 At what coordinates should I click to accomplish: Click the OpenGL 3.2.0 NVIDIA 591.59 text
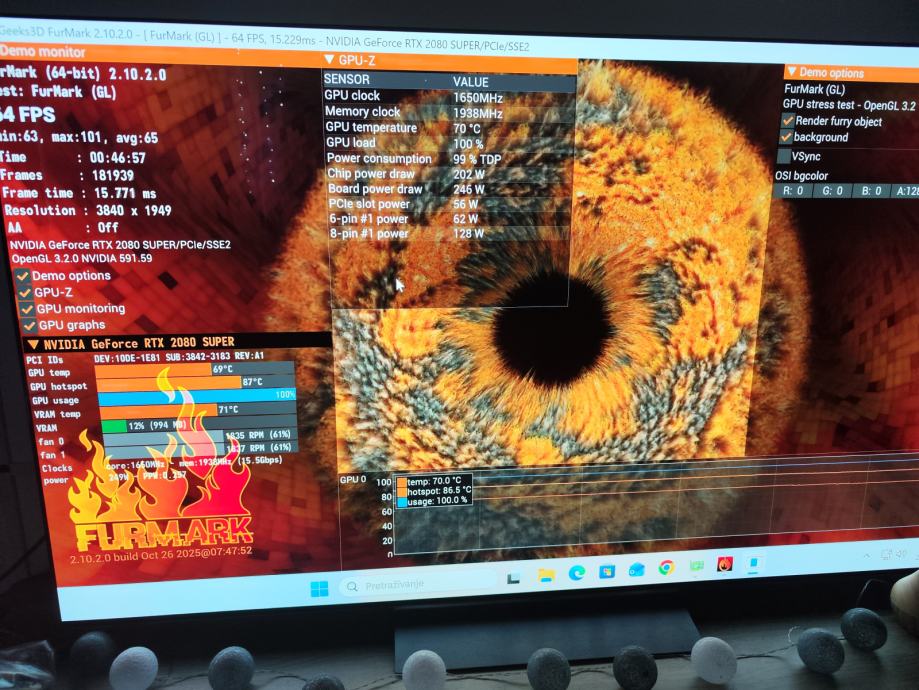click(x=82, y=258)
